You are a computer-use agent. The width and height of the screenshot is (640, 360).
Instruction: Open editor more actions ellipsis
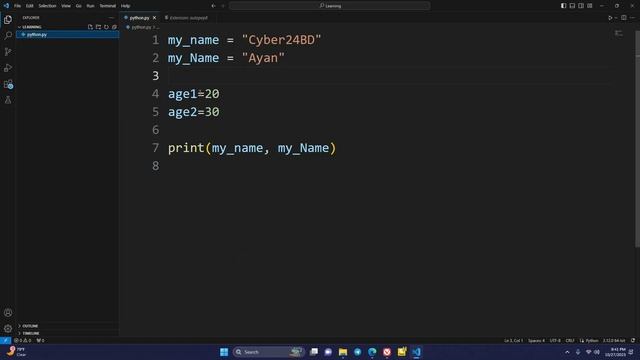pyautogui.click(x=632, y=18)
